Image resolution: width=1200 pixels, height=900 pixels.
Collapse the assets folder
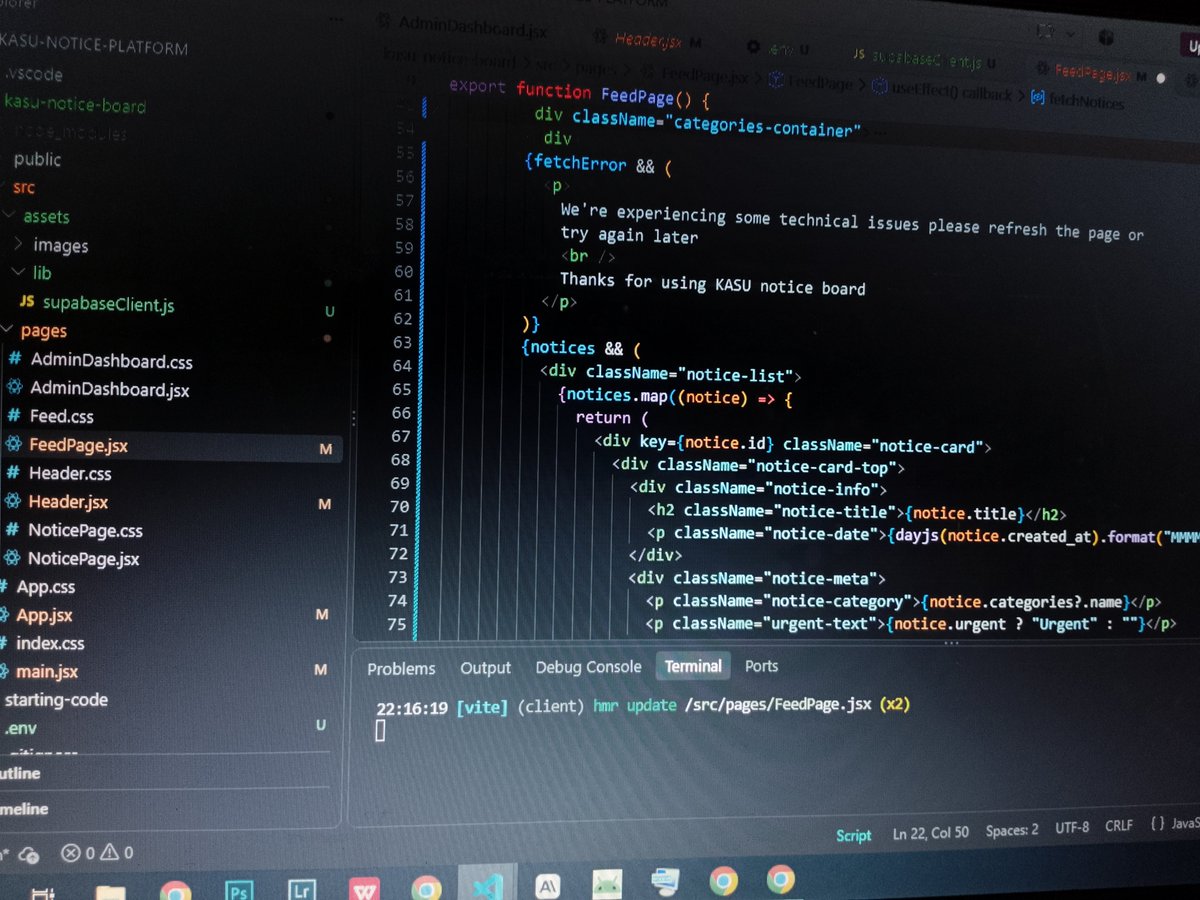coord(46,216)
